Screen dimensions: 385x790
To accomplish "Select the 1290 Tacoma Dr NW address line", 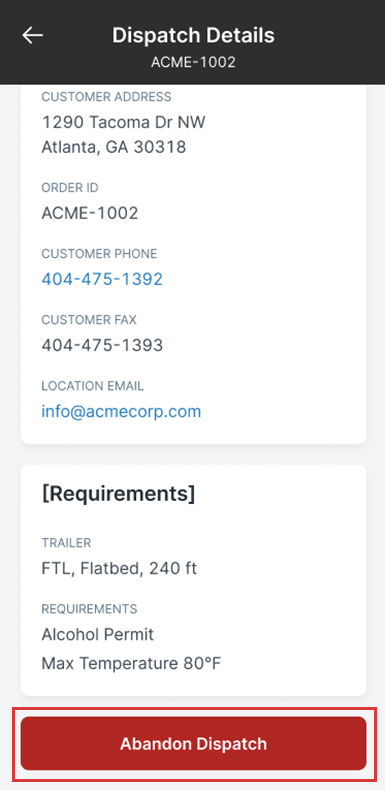I will [123, 122].
